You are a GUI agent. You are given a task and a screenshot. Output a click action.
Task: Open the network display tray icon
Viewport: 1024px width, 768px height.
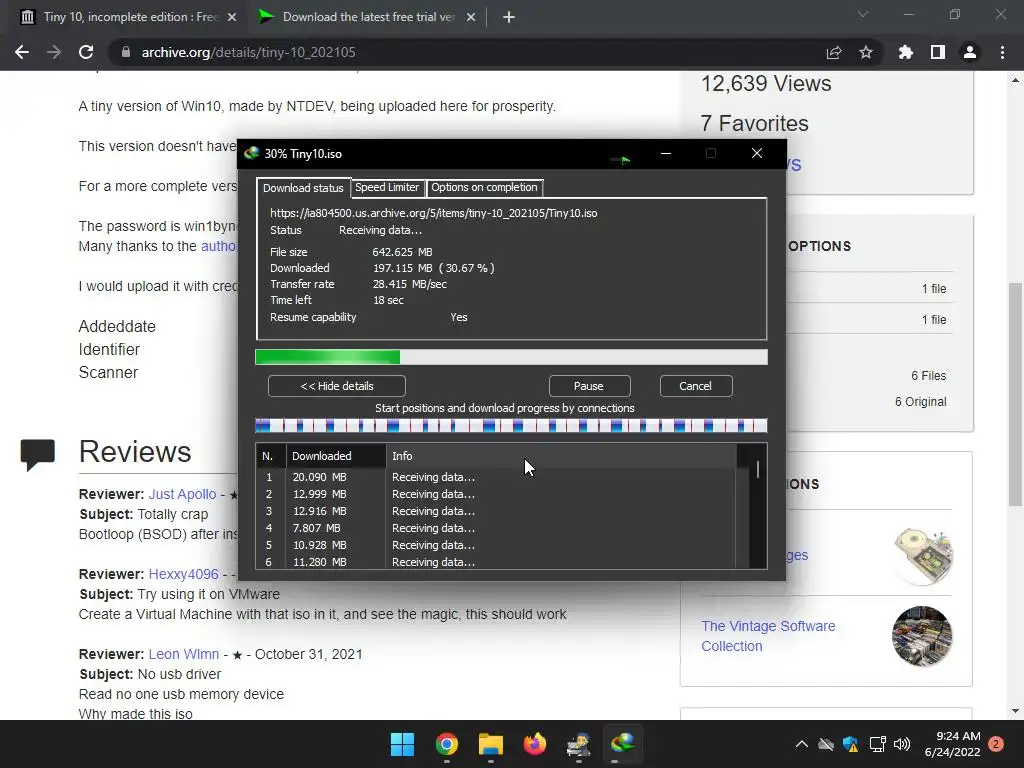coord(877,744)
